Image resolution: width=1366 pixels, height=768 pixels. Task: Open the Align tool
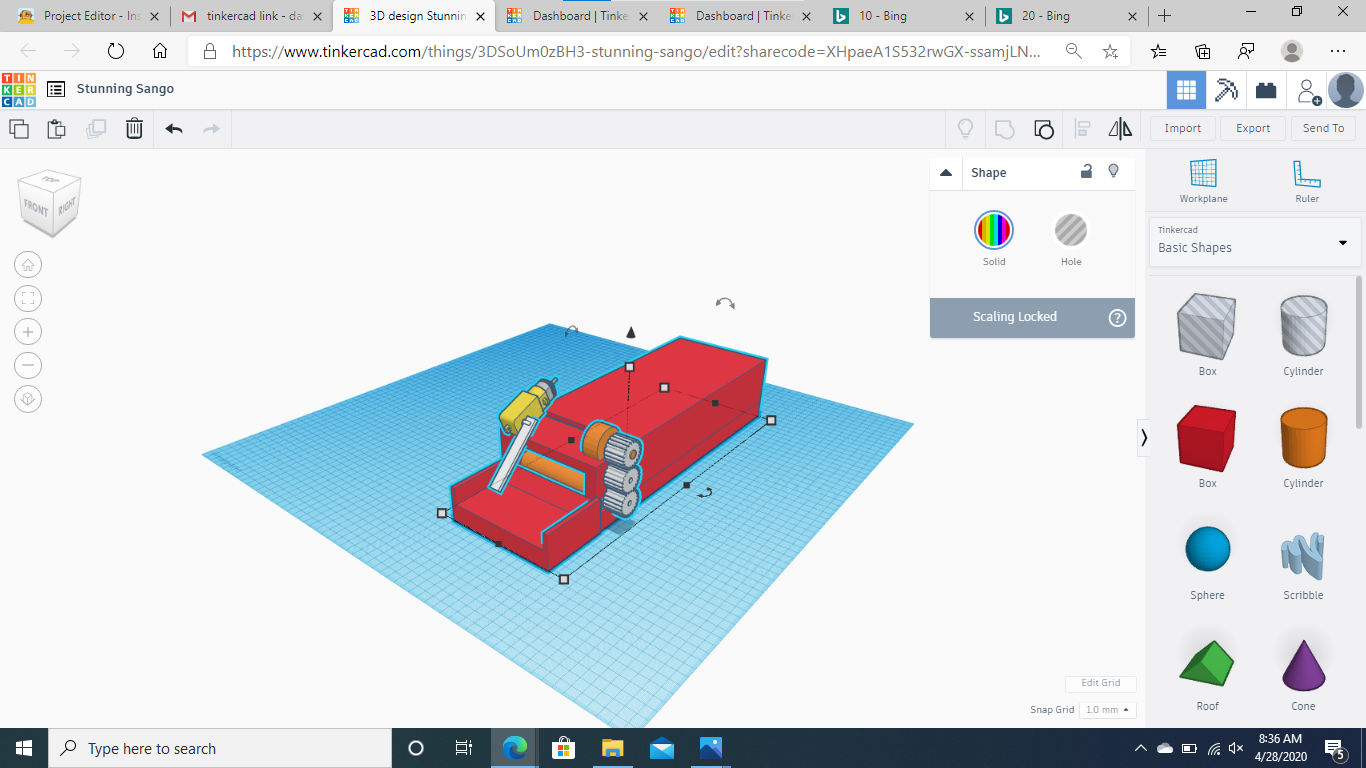pos(1082,128)
